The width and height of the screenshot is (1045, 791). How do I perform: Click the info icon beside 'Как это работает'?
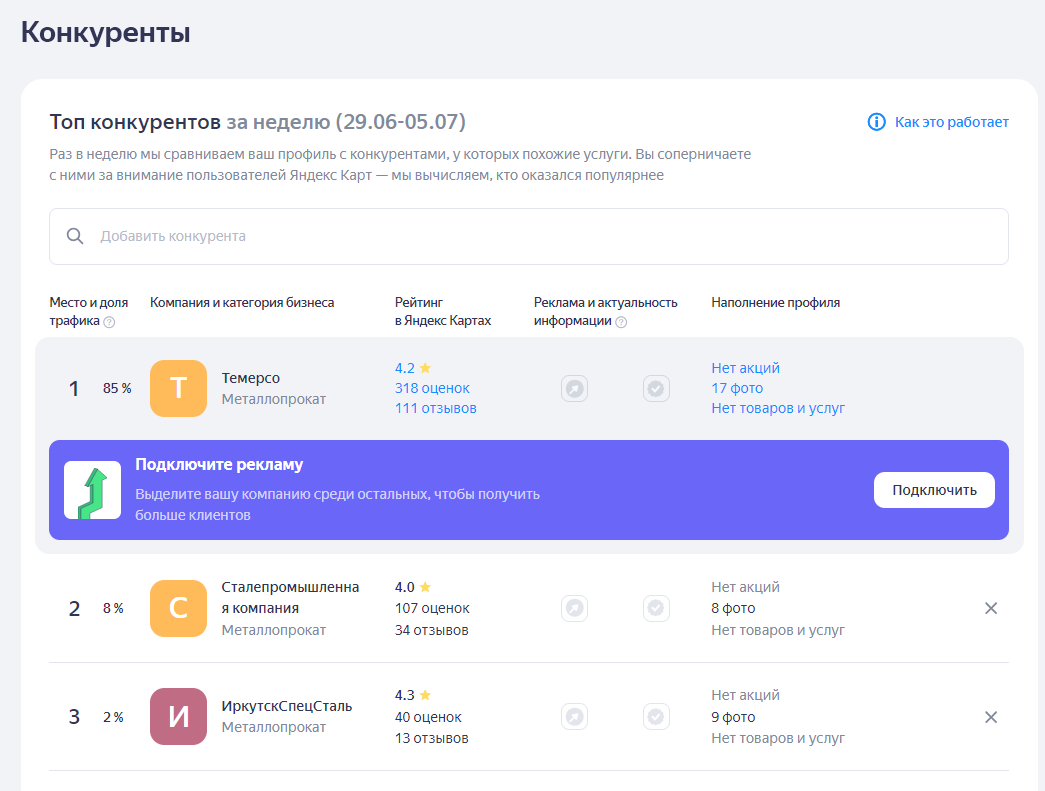pos(876,122)
